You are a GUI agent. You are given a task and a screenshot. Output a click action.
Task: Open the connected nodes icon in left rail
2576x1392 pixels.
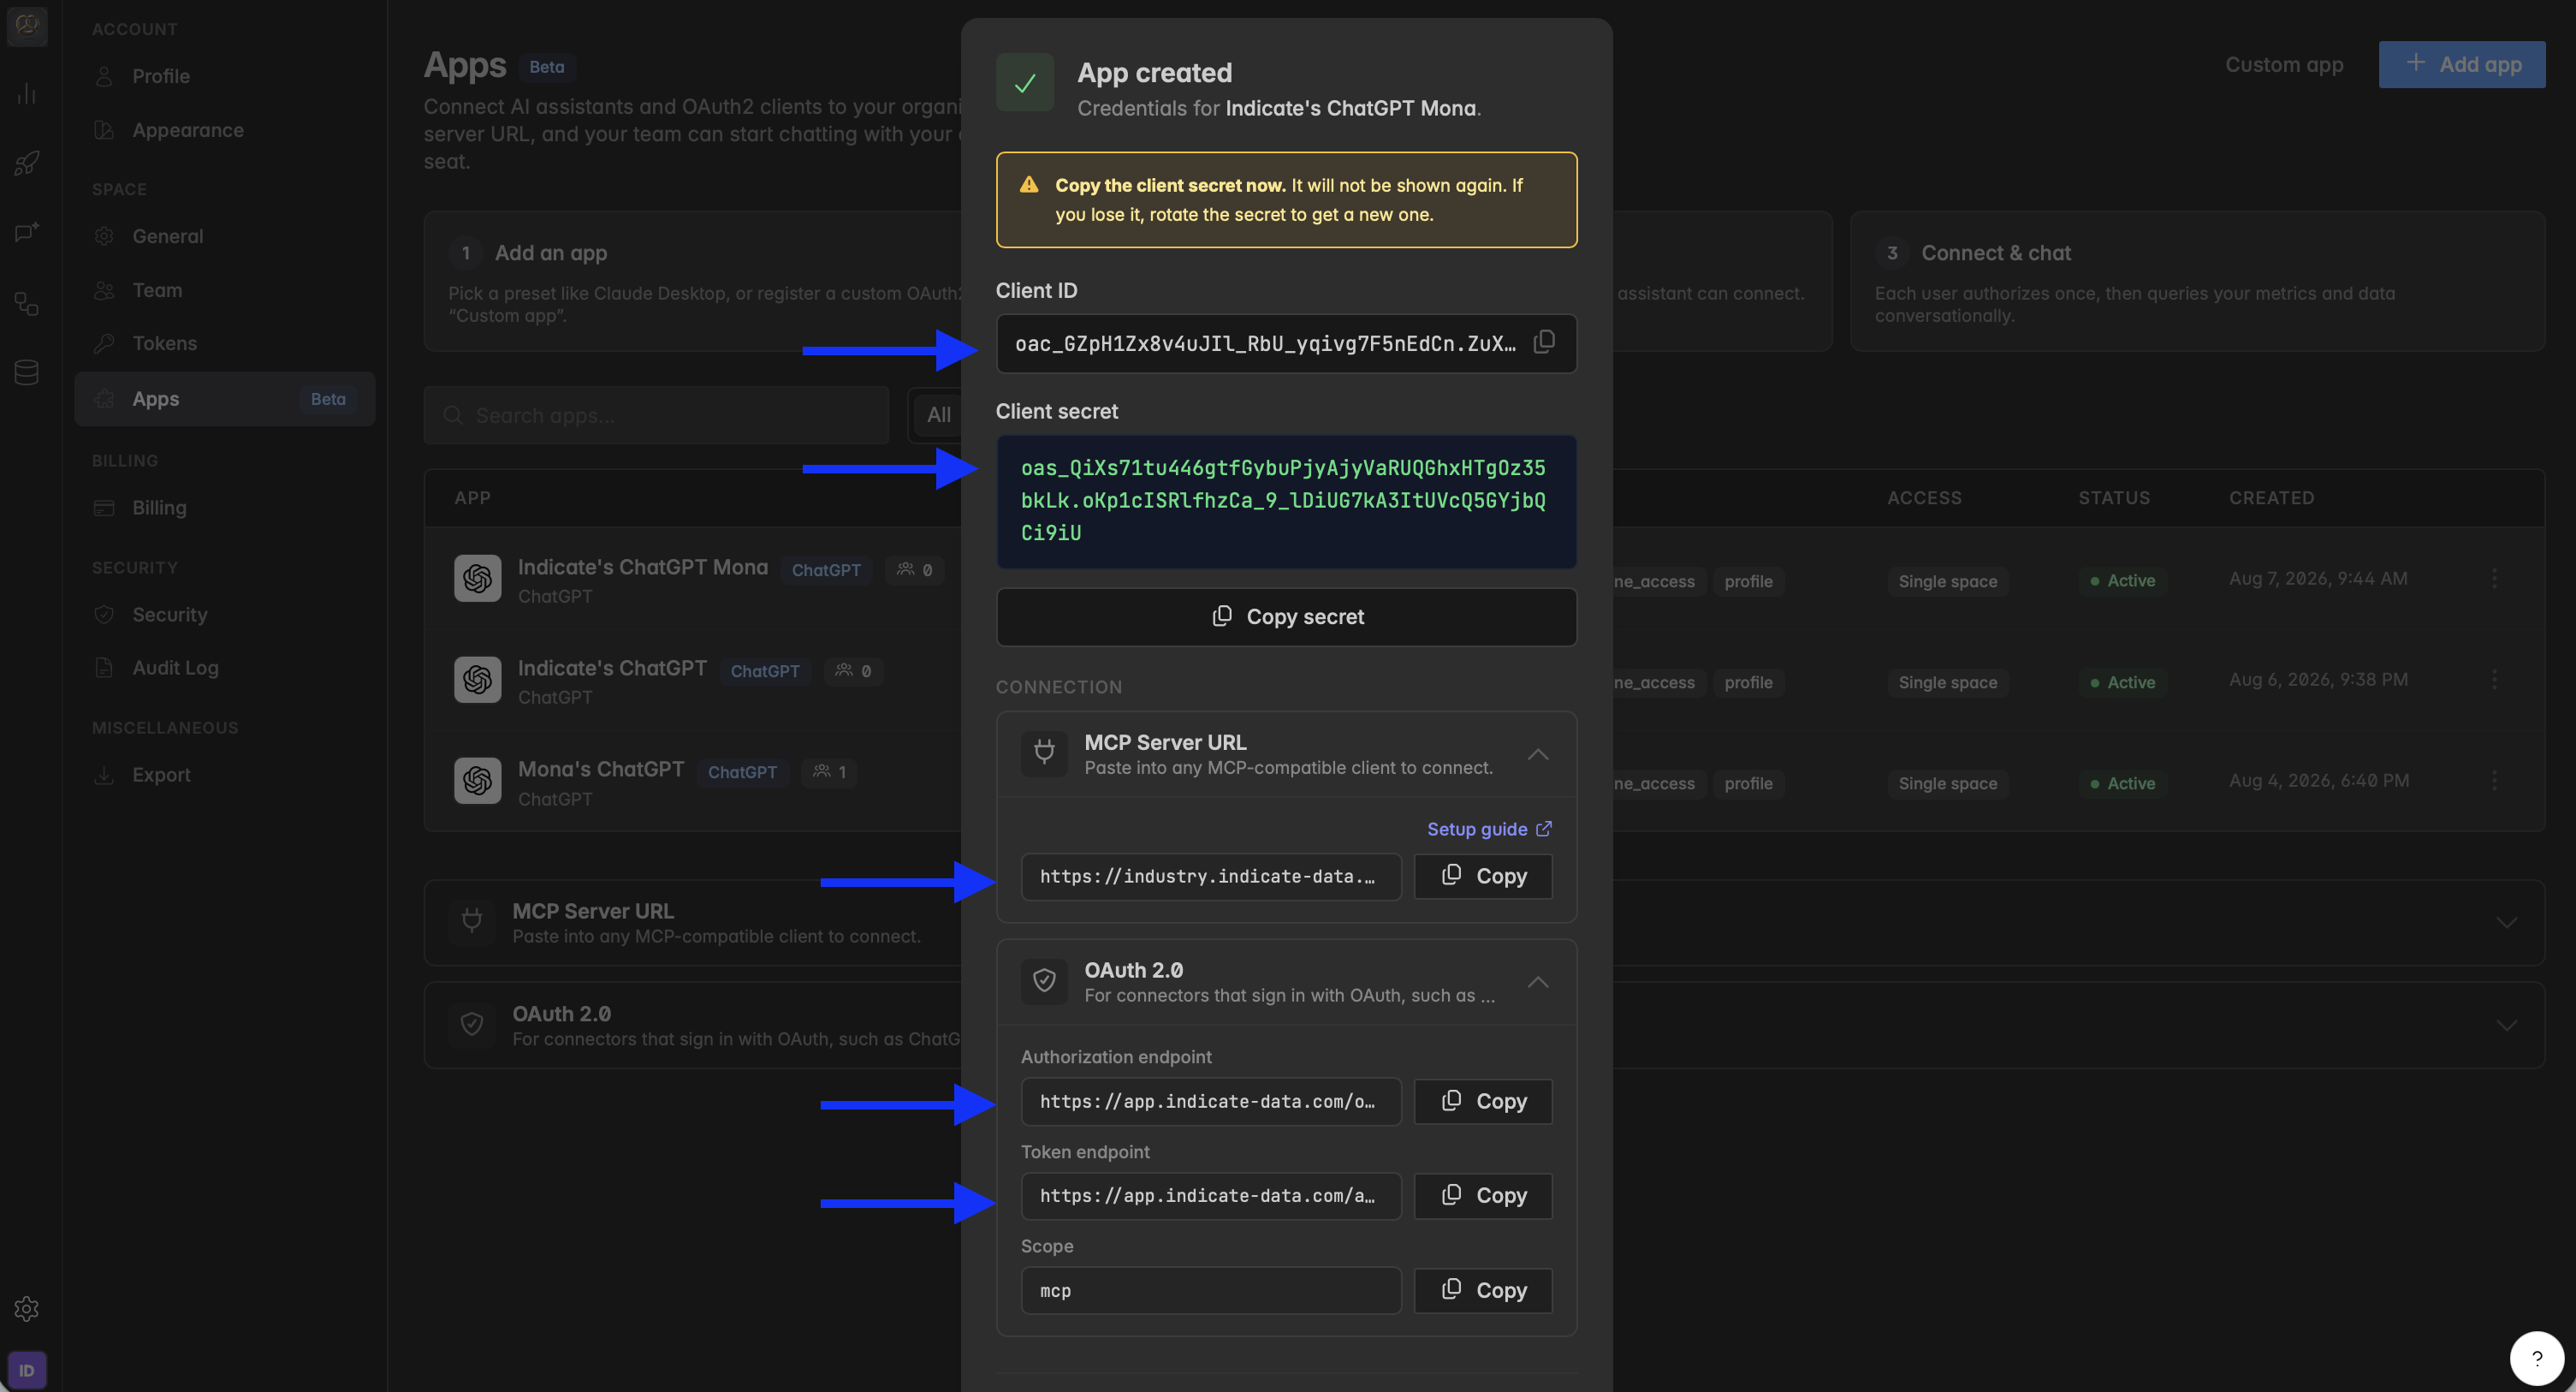[x=27, y=303]
